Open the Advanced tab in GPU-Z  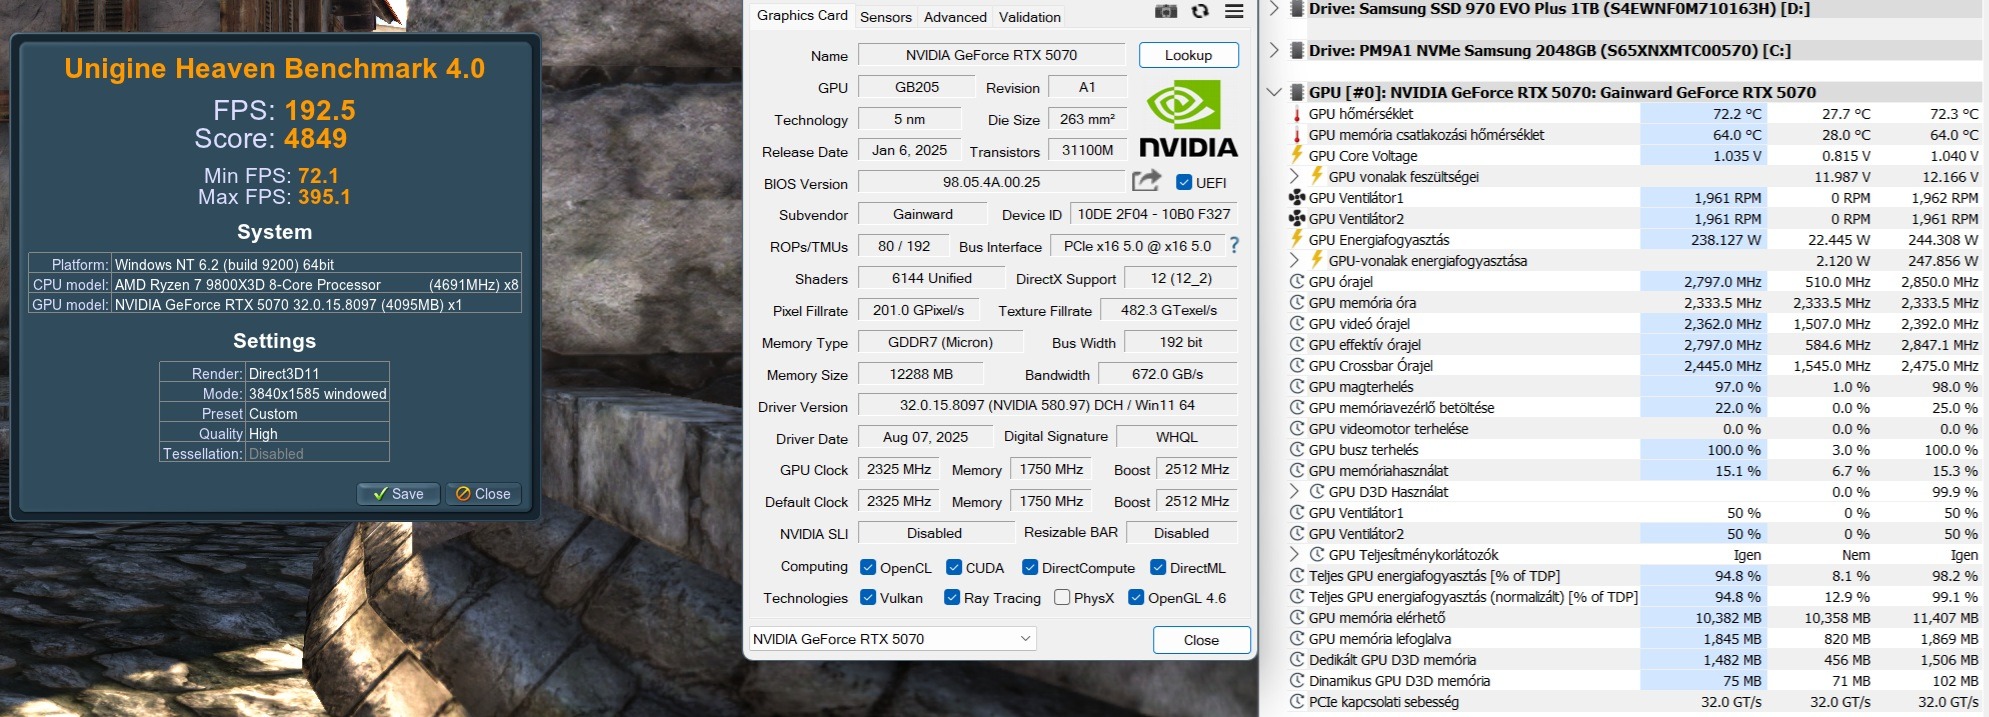coord(955,17)
